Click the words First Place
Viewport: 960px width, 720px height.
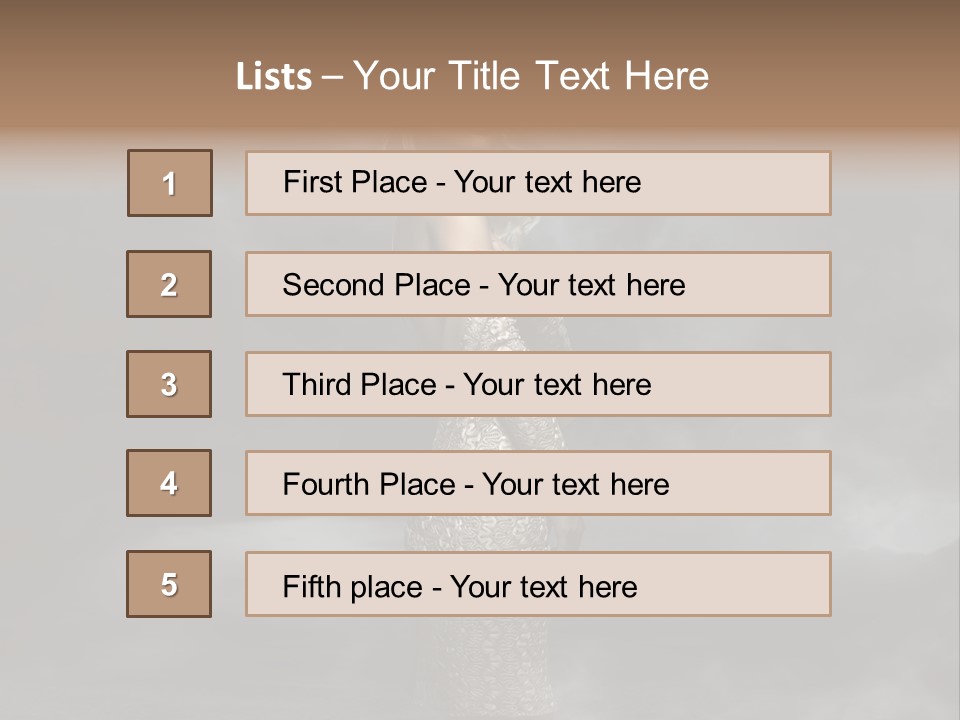[x=355, y=182]
